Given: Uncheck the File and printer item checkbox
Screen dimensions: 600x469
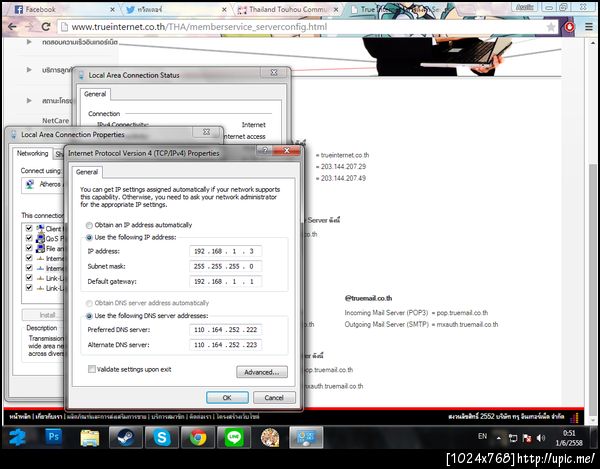Looking at the screenshot, I should click(29, 248).
